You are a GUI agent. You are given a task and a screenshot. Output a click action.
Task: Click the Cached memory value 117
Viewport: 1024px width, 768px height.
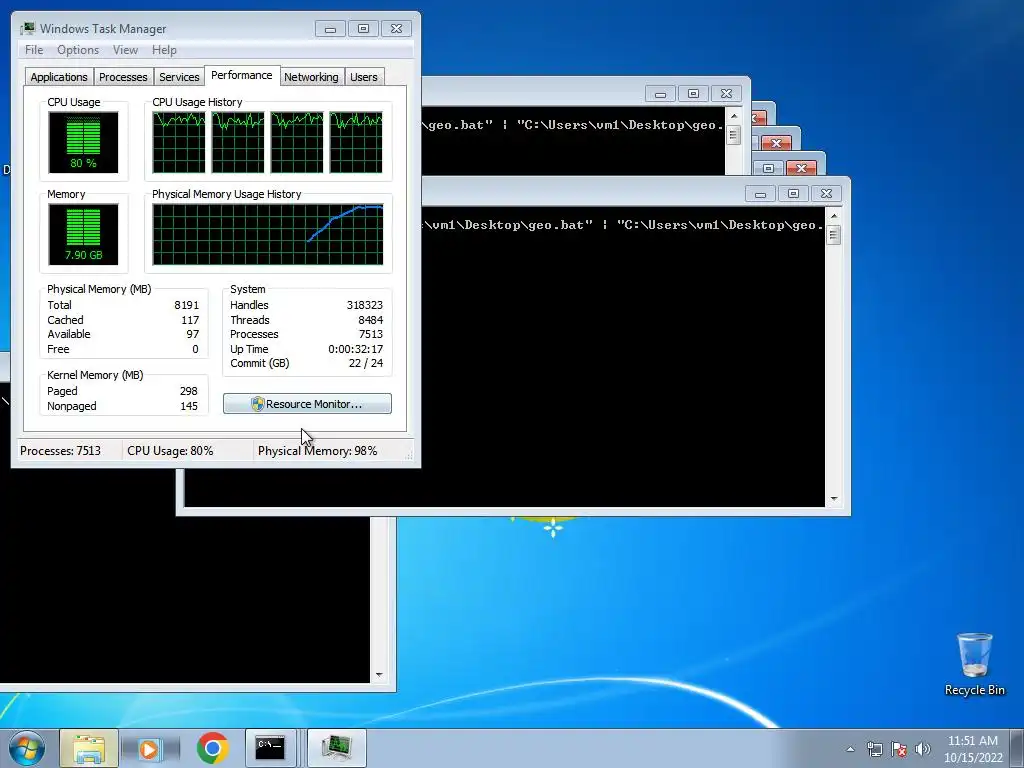pyautogui.click(x=190, y=320)
